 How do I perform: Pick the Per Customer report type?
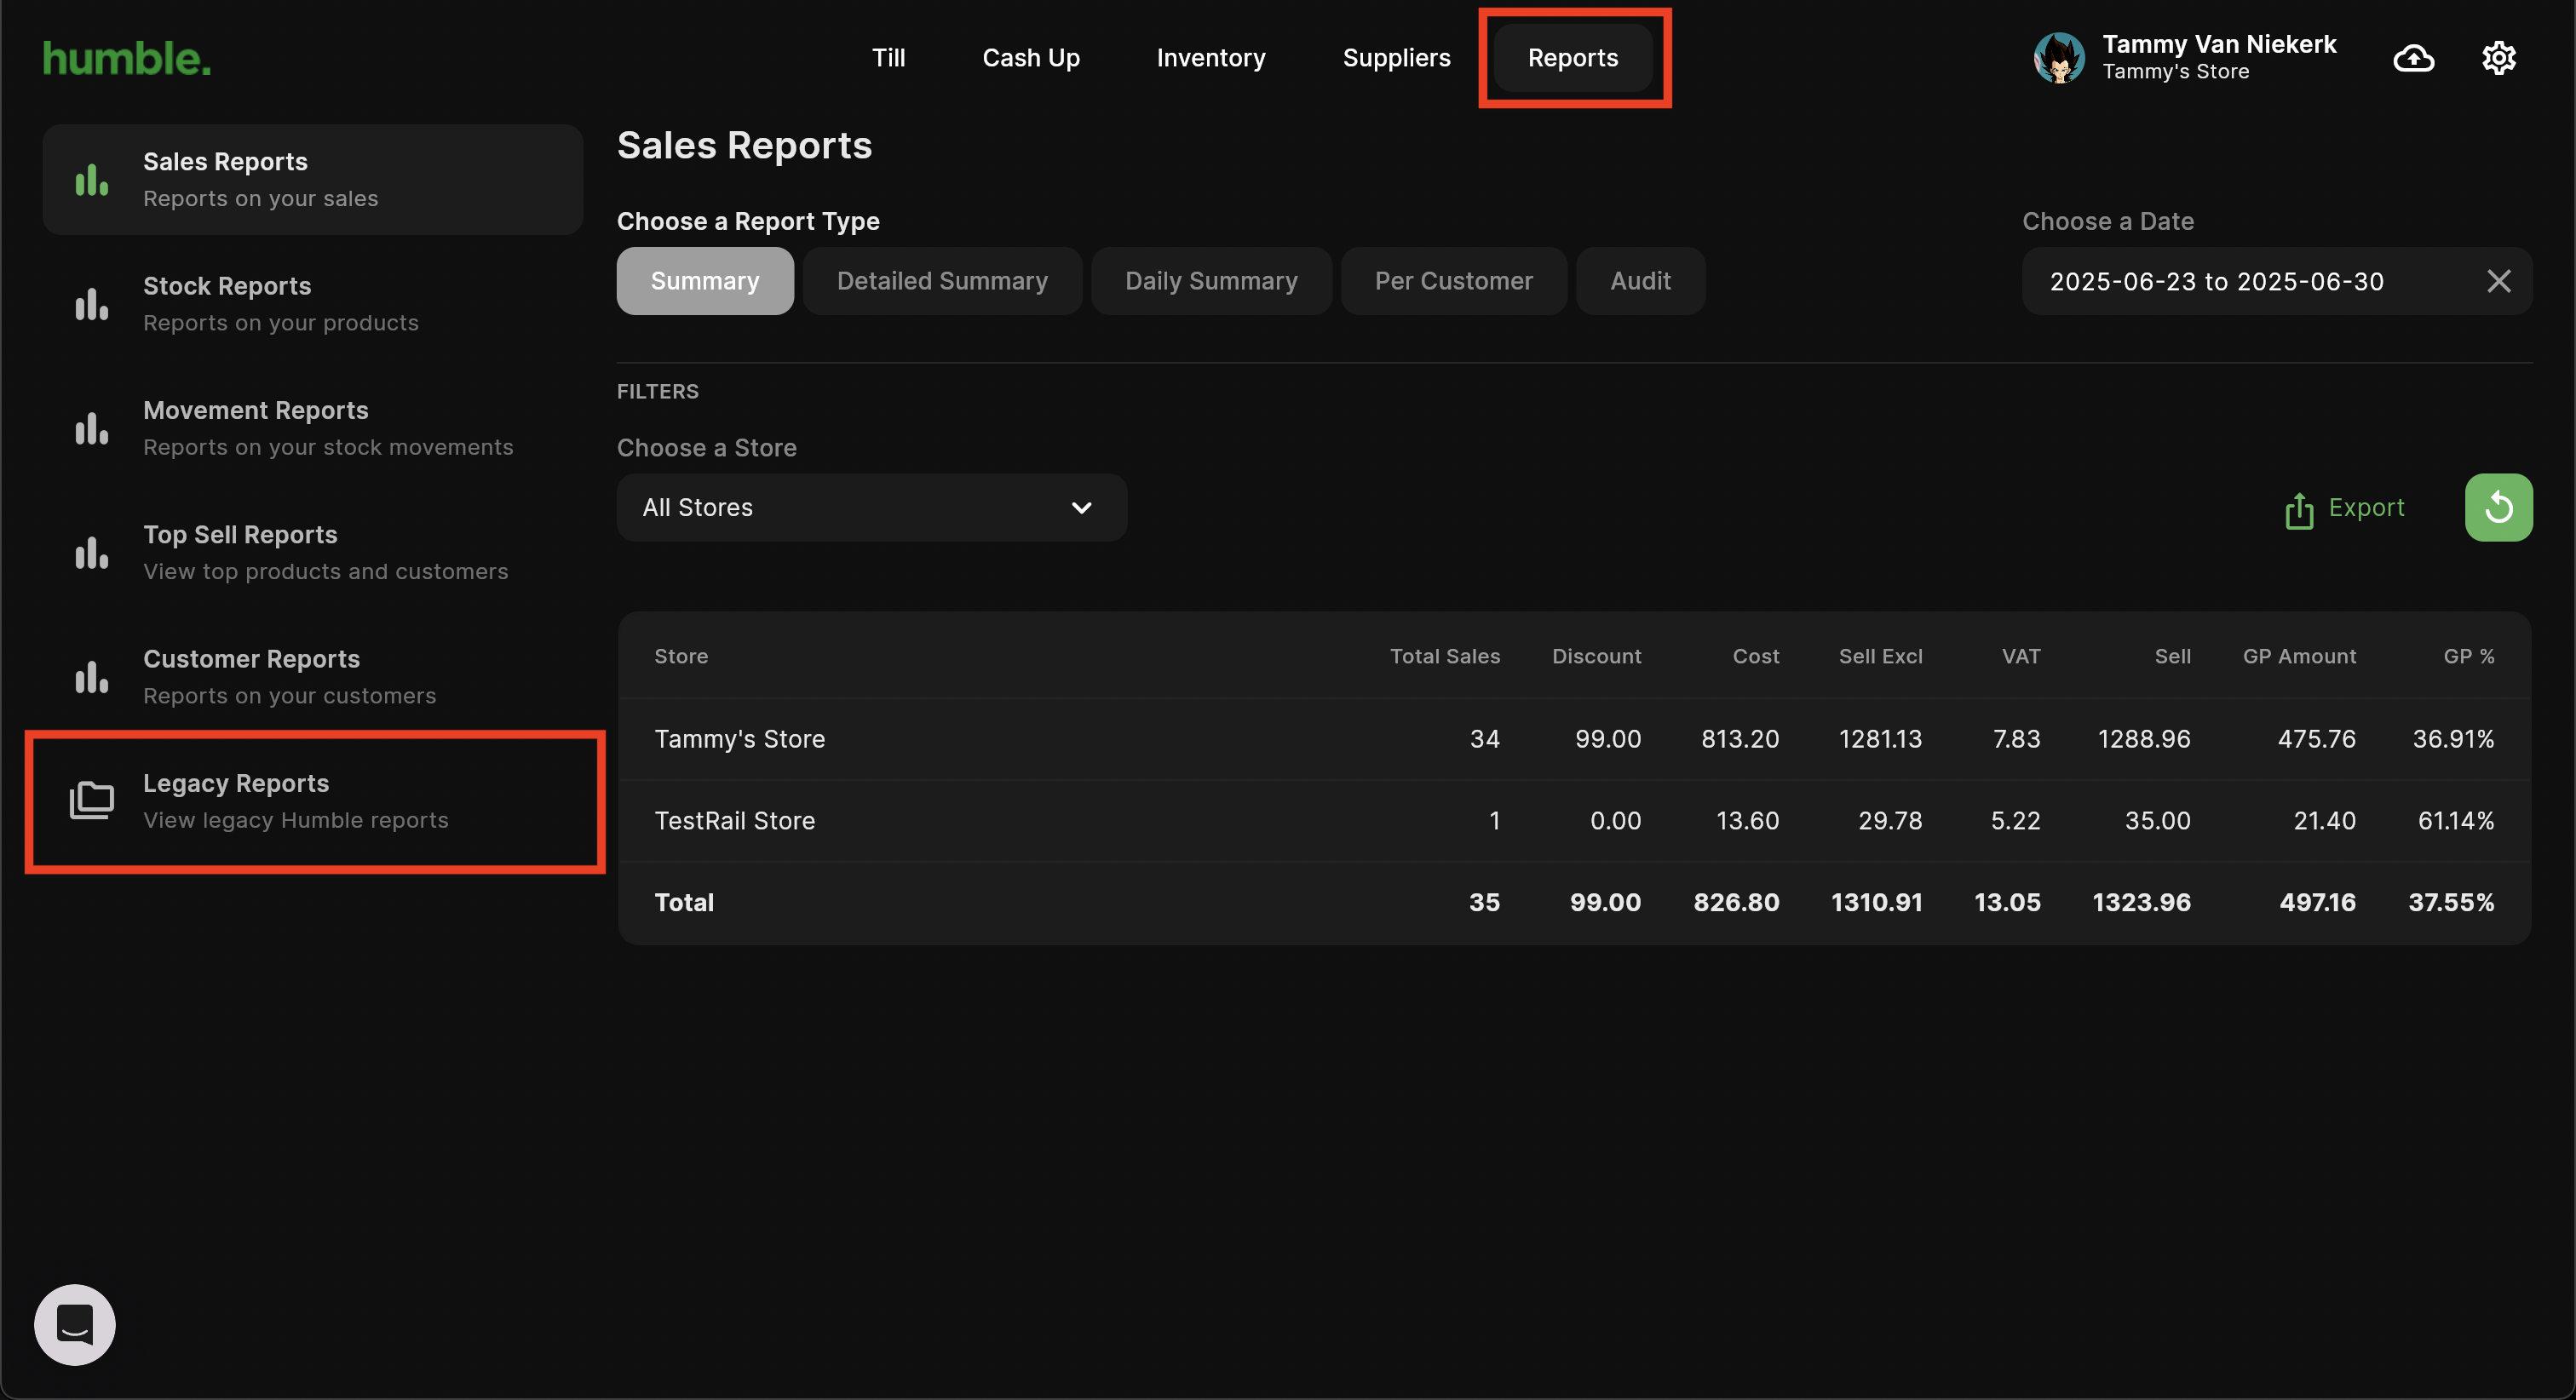pyautogui.click(x=1453, y=281)
